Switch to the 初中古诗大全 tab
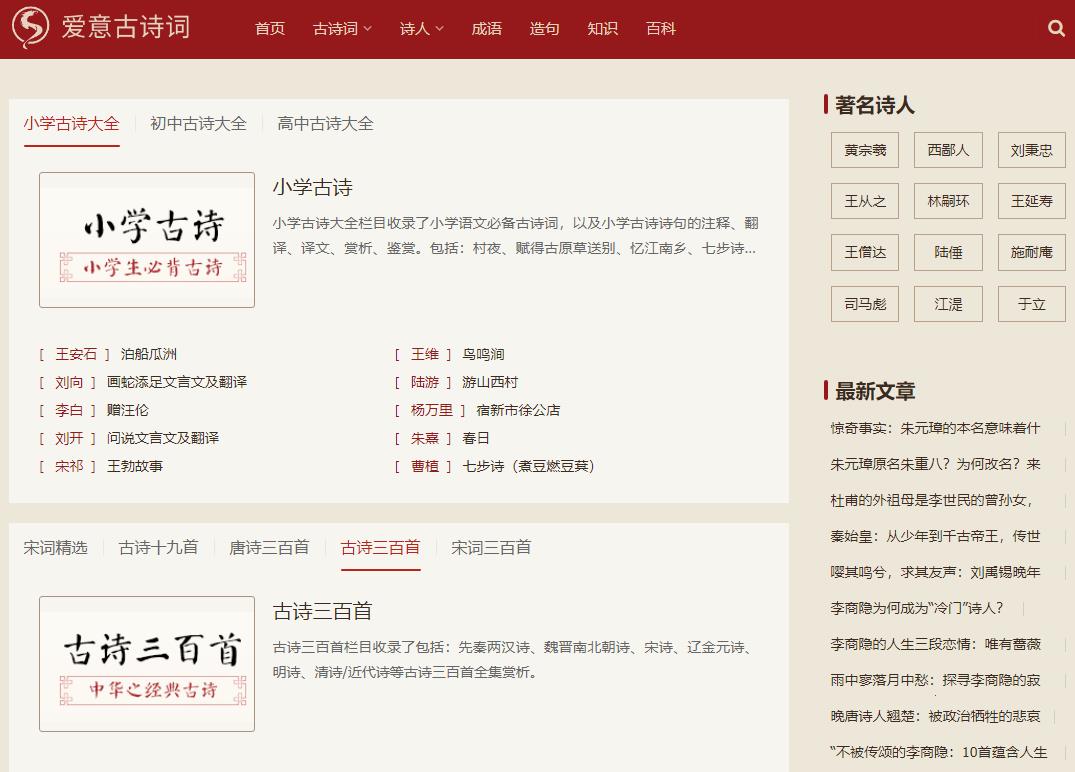The image size is (1075, 772). click(197, 123)
